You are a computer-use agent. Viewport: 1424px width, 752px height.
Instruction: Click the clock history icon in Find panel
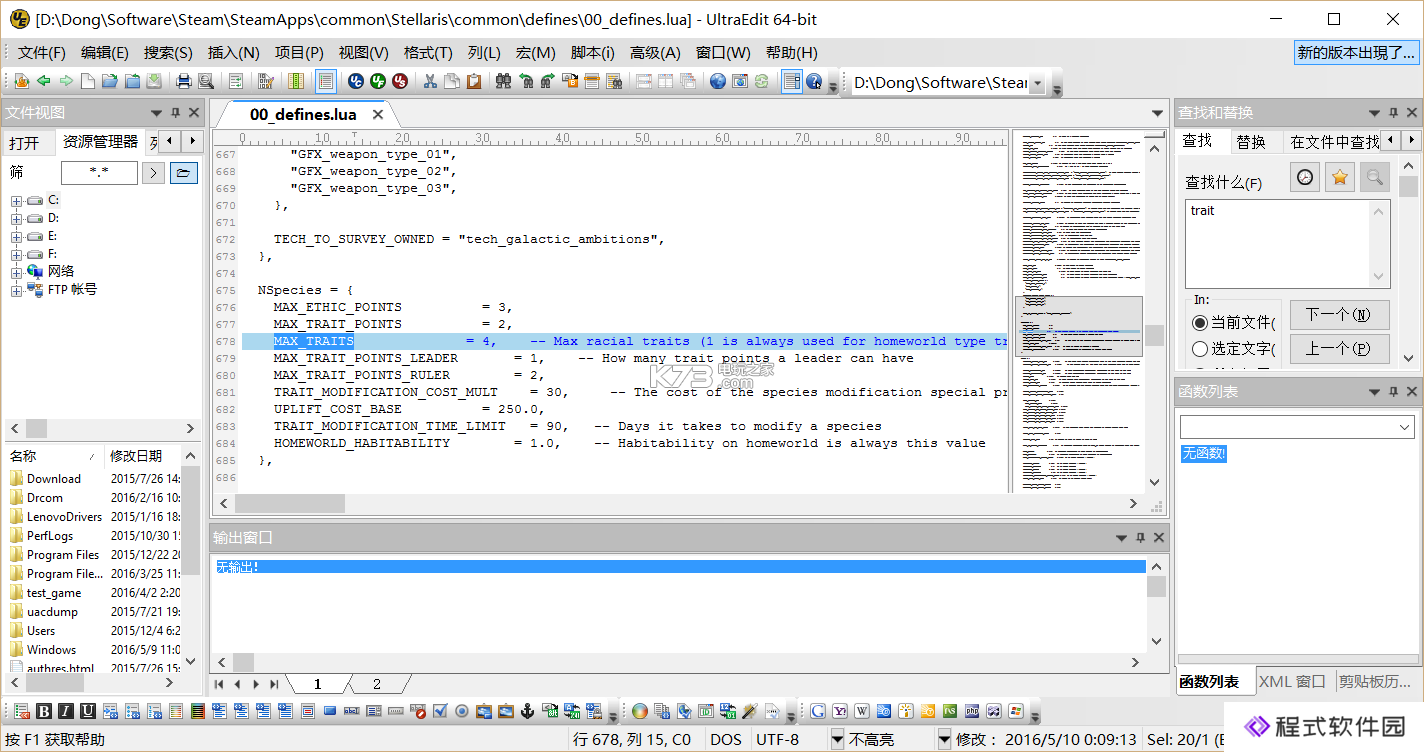click(x=1305, y=178)
